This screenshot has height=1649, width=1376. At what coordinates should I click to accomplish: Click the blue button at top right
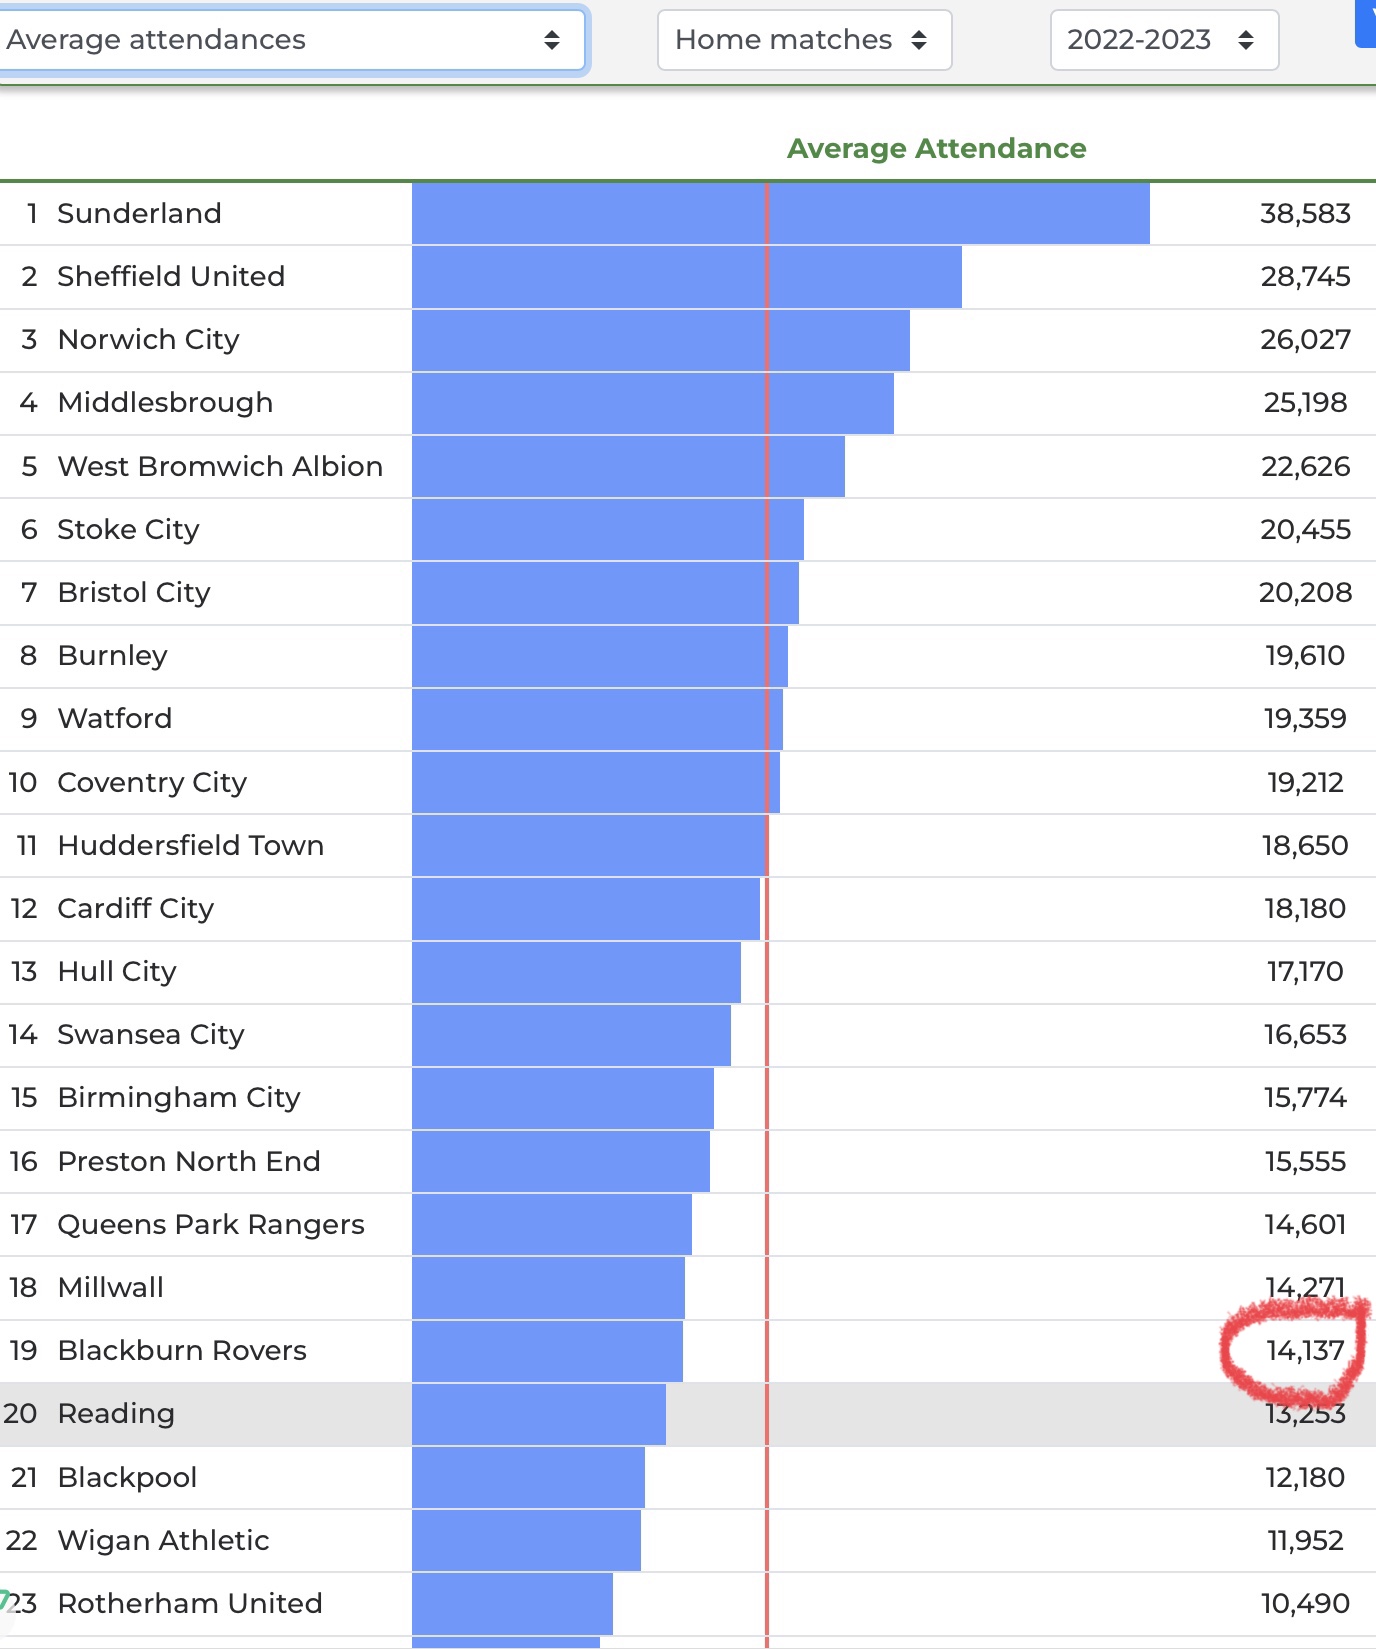(x=1366, y=22)
